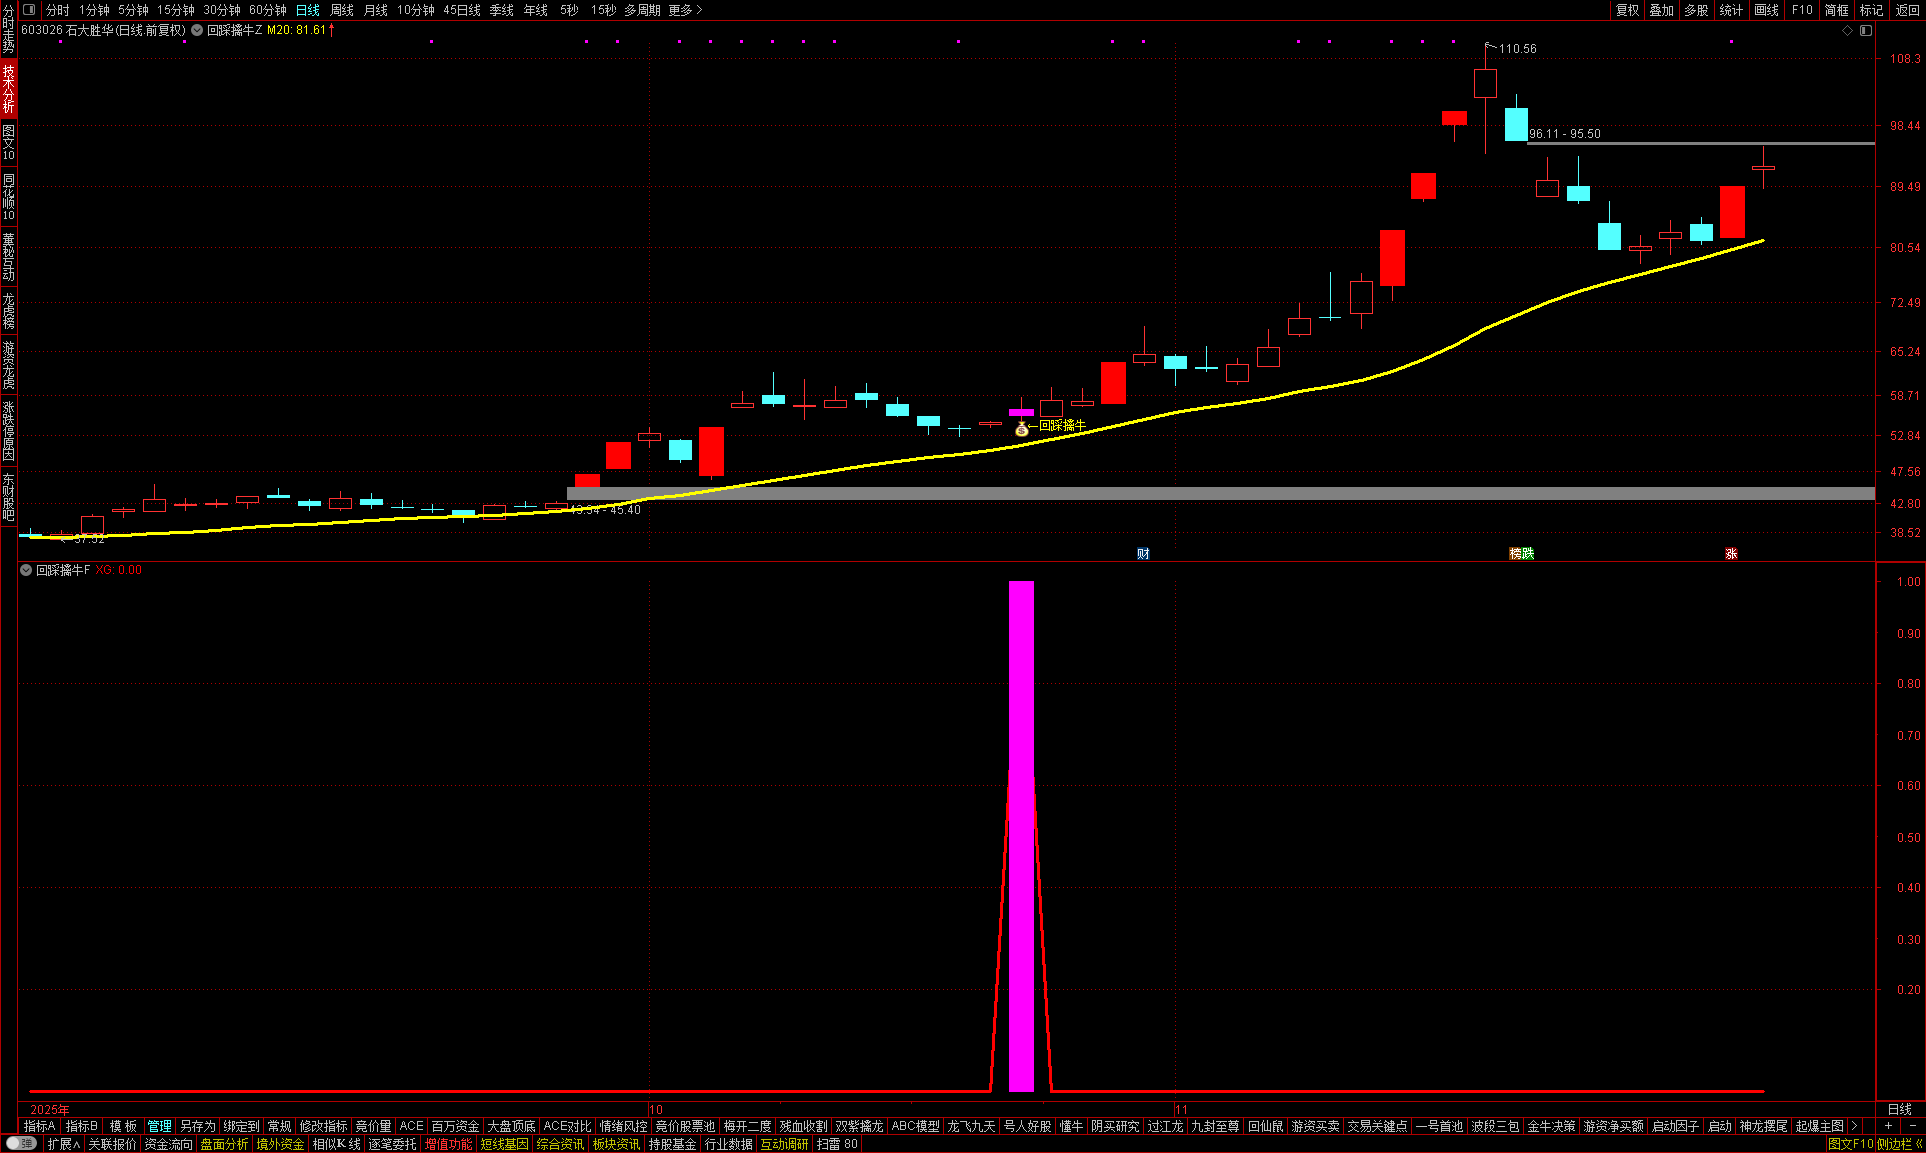Click the panel layout icon at top-left
This screenshot has height=1153, width=1926.
(x=29, y=10)
